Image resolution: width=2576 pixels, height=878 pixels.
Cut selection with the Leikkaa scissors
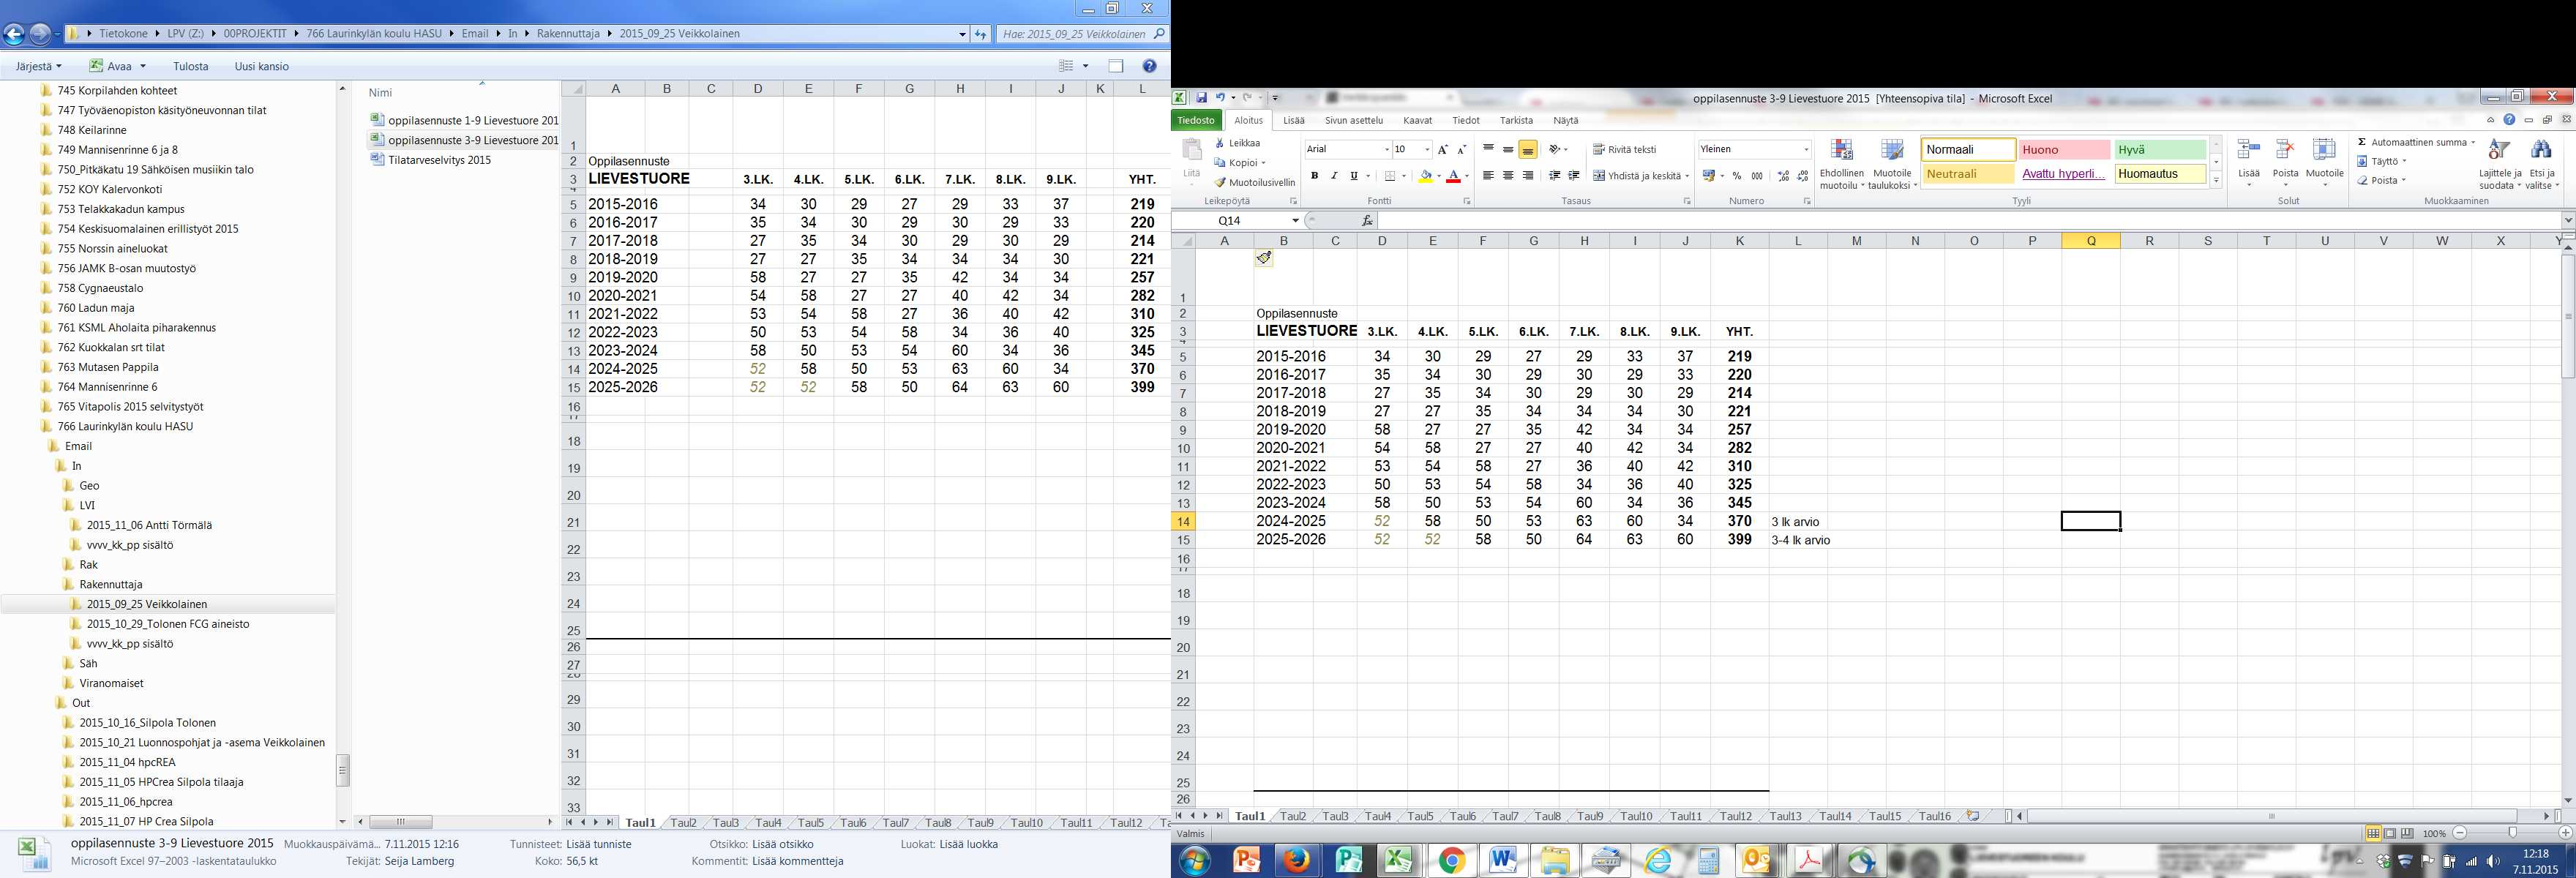click(1237, 143)
